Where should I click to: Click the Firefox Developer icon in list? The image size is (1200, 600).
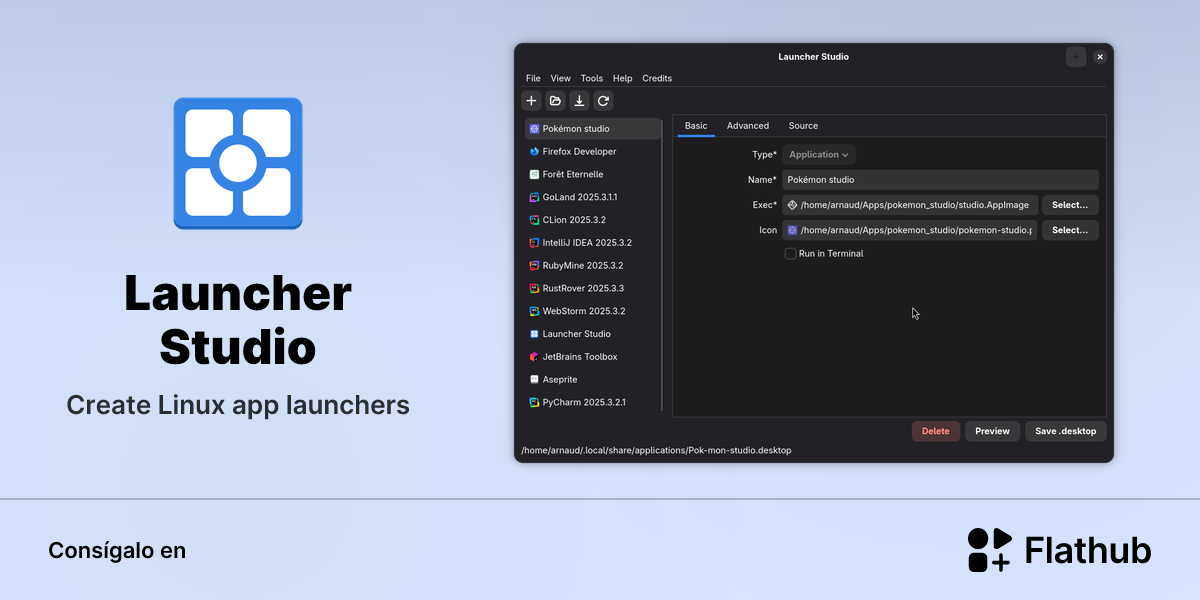[x=534, y=152]
